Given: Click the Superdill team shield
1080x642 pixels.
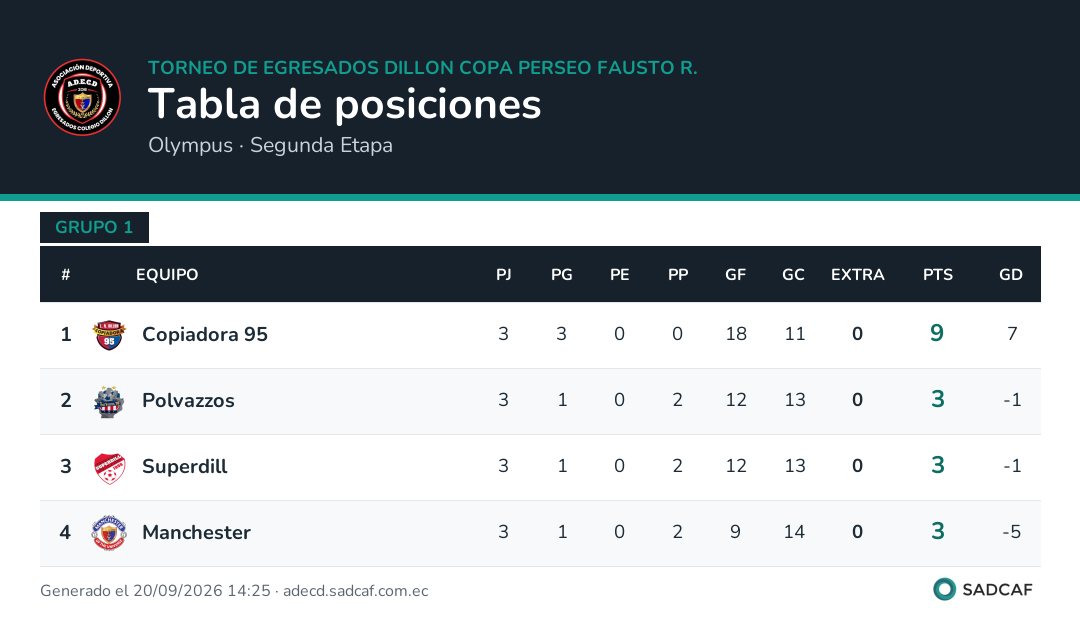Looking at the screenshot, I should click(109, 467).
